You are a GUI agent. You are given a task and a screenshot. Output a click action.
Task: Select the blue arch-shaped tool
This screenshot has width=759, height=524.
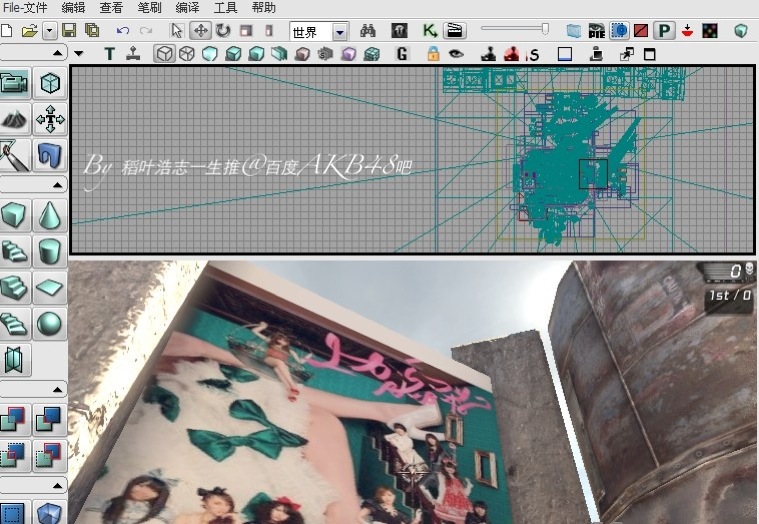(x=50, y=155)
